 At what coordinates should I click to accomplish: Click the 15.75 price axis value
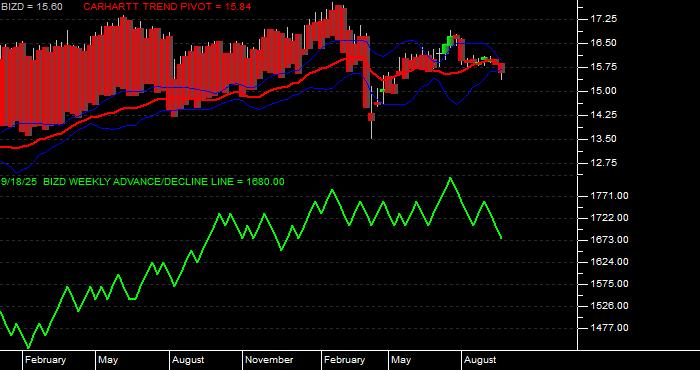[604, 67]
